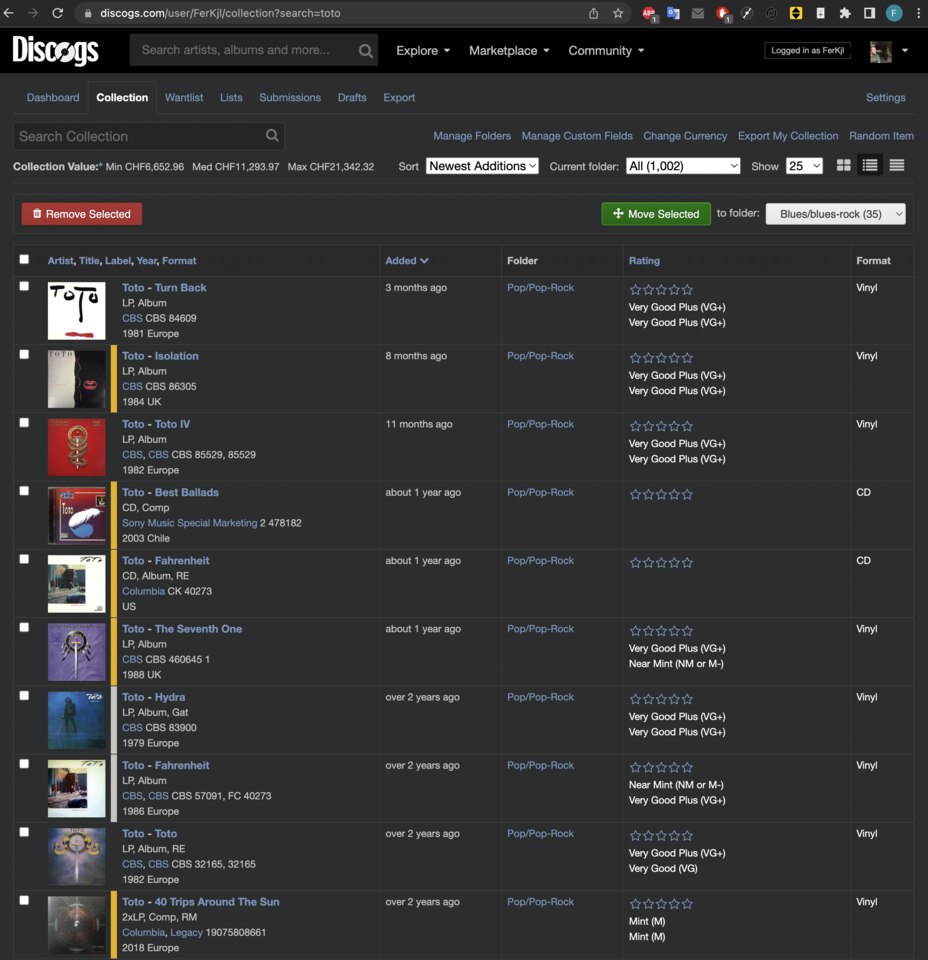This screenshot has width=928, height=960.
Task: Toggle the select-all checkbox in the table header
Action: 24,259
